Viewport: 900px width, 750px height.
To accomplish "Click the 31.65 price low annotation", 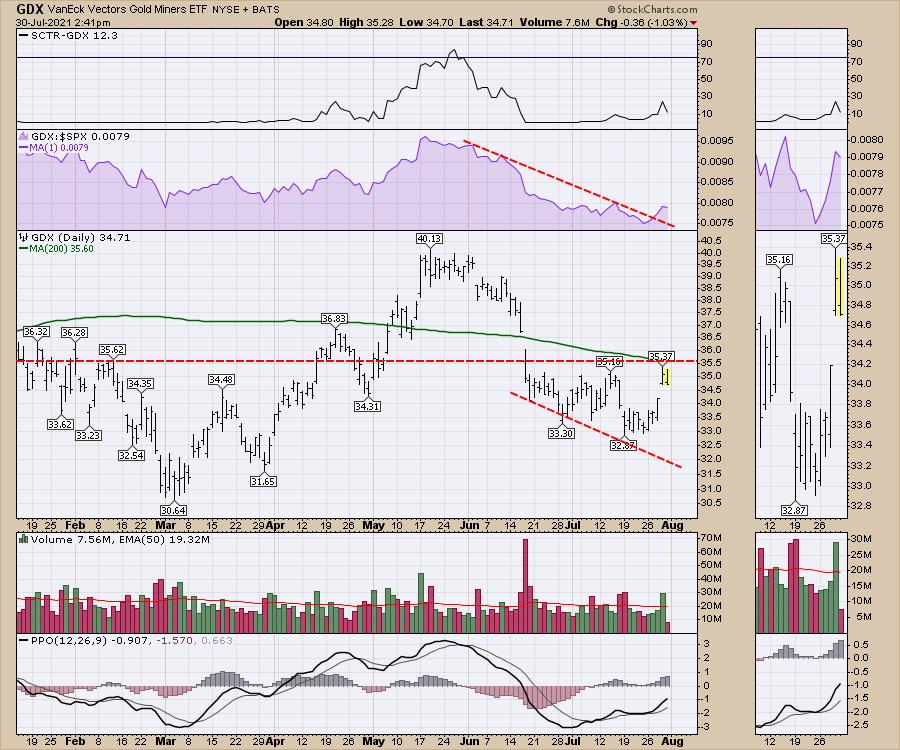I will pos(265,481).
